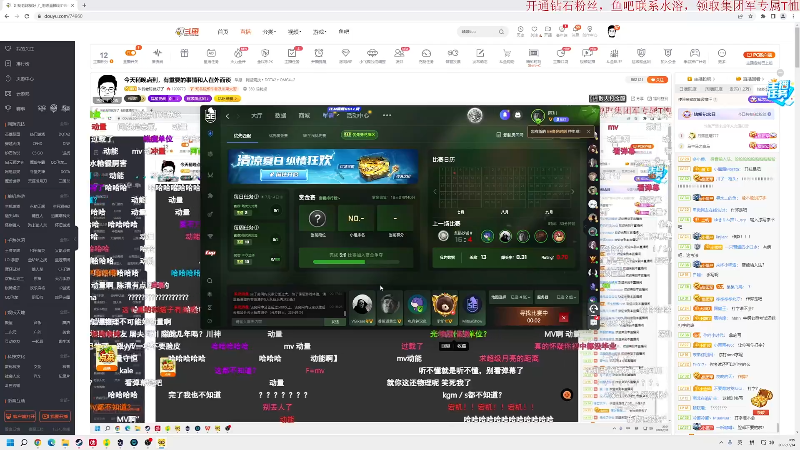Open the 首页 menu item on Douyu

[223, 32]
